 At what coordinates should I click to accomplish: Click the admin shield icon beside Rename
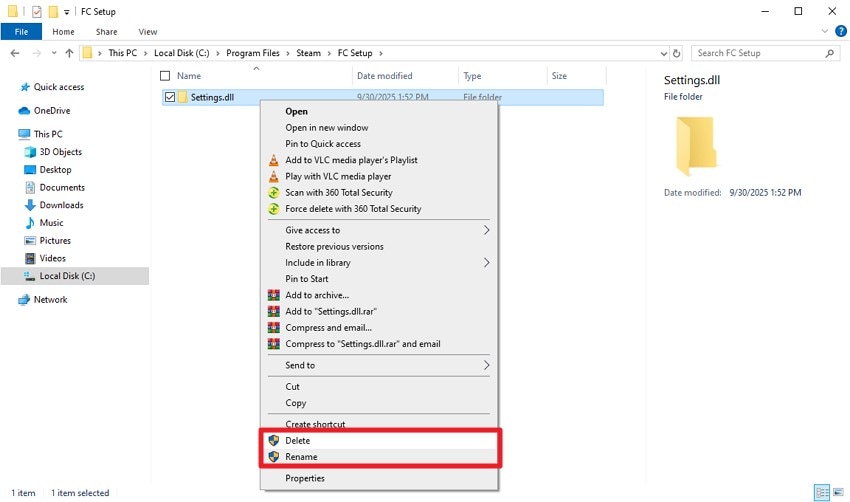274,456
